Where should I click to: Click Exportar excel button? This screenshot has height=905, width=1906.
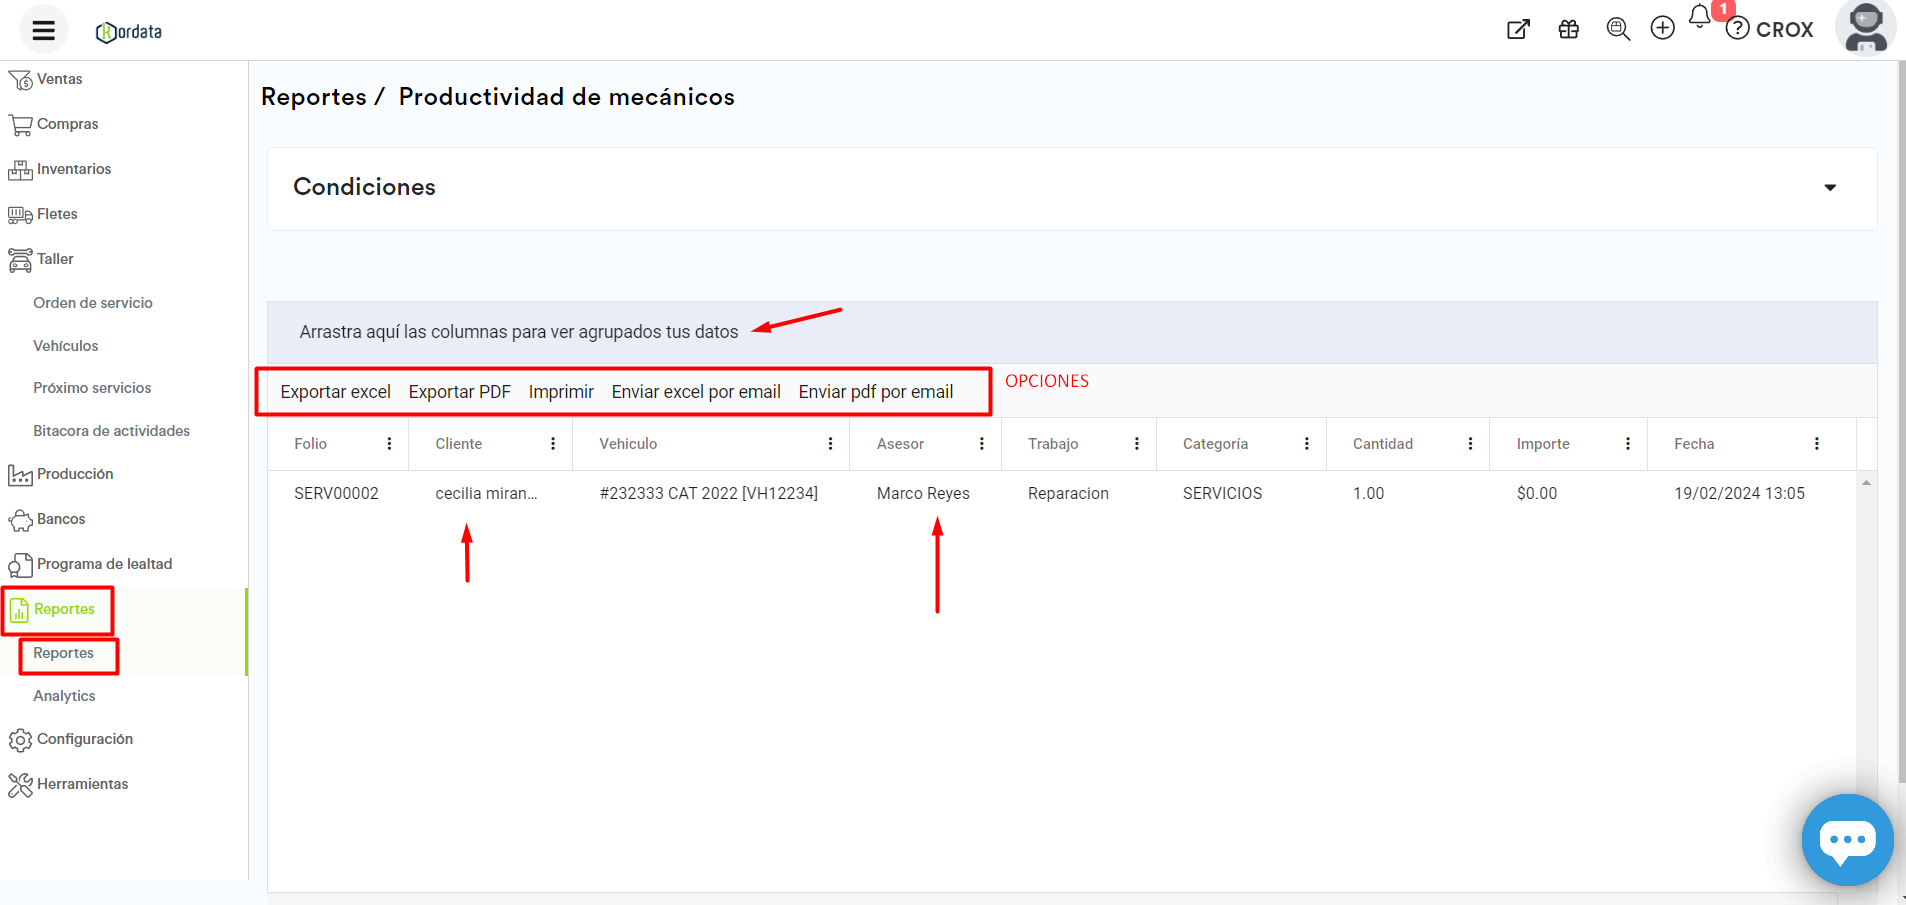(335, 392)
